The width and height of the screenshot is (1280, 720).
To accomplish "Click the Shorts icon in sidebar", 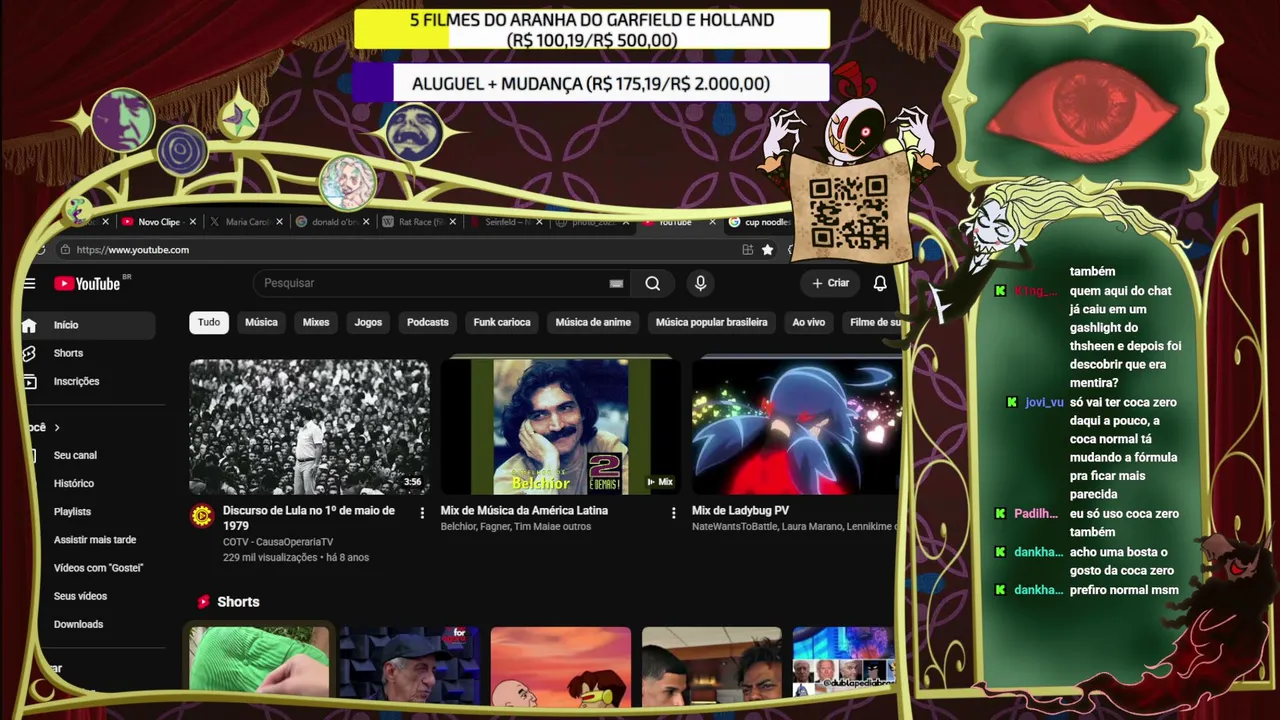I will click(x=29, y=353).
